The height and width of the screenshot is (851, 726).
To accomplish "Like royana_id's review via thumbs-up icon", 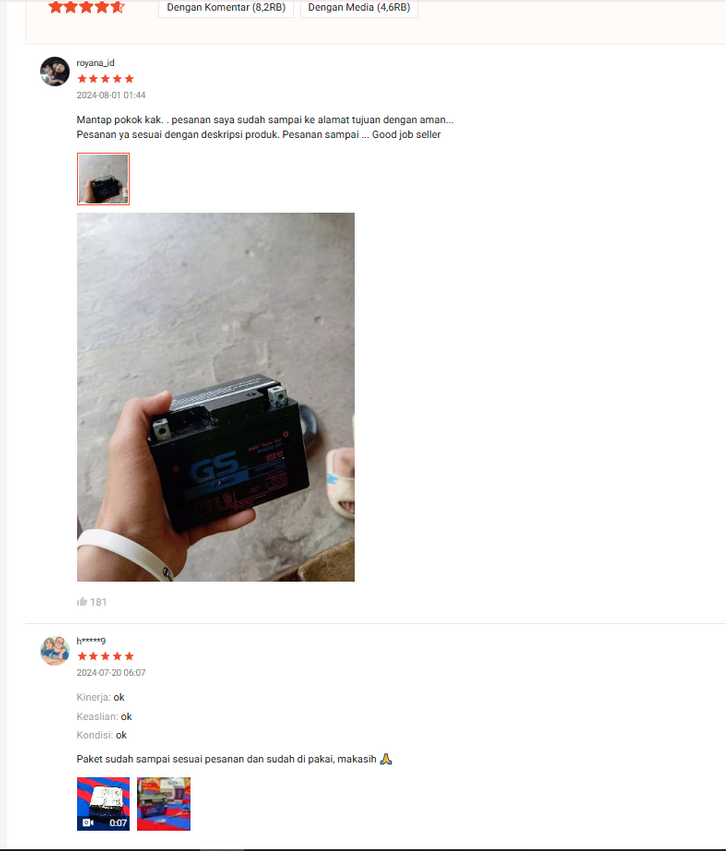I will point(82,601).
